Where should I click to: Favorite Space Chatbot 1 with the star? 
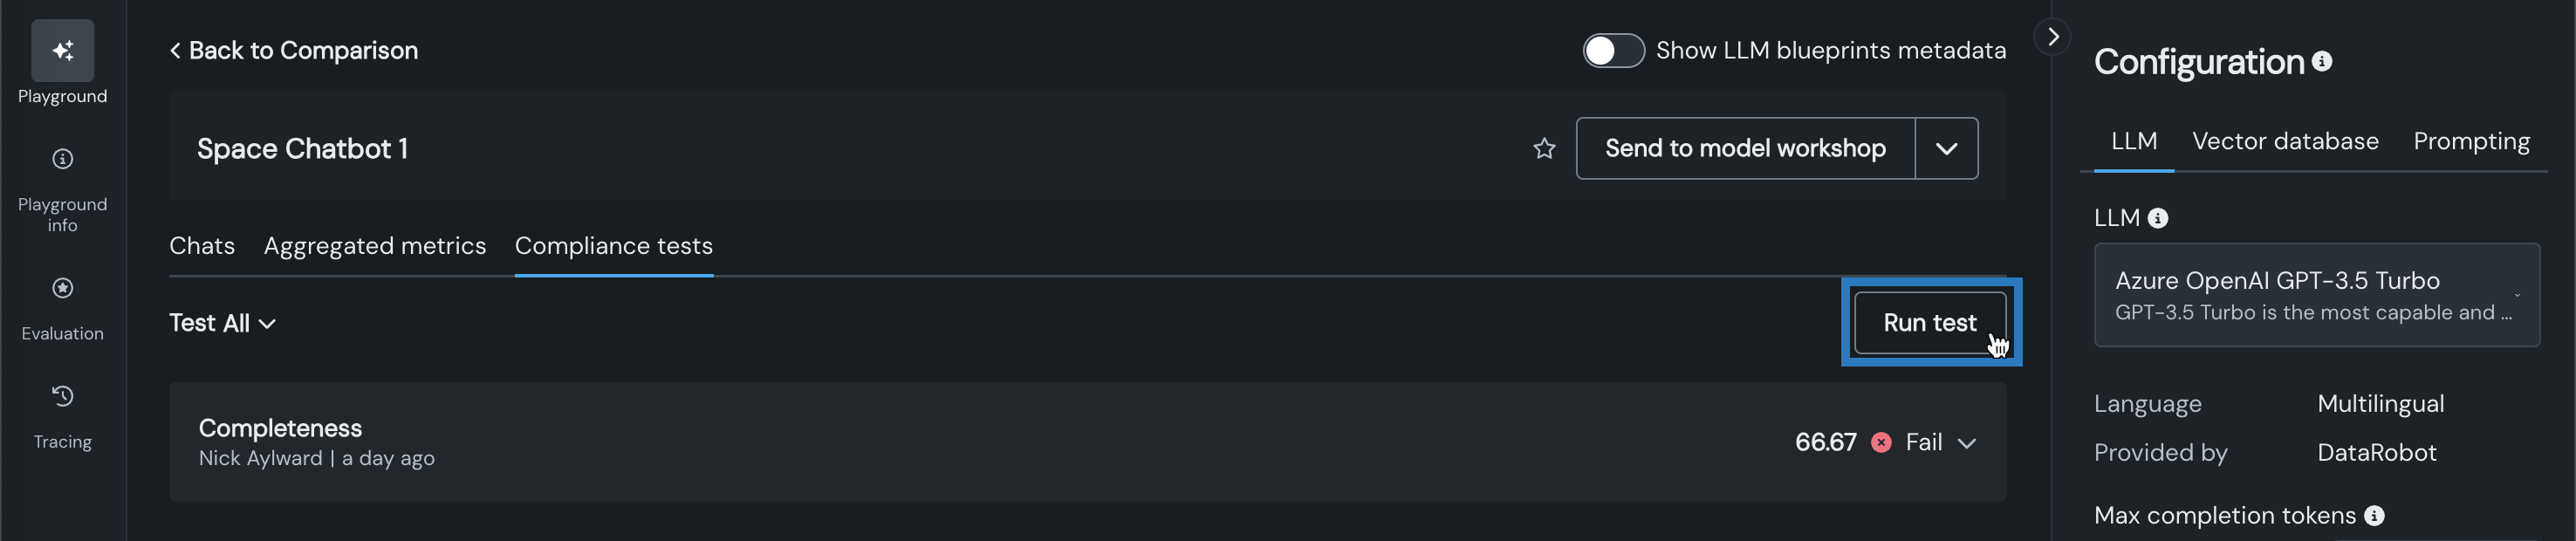(x=1544, y=149)
